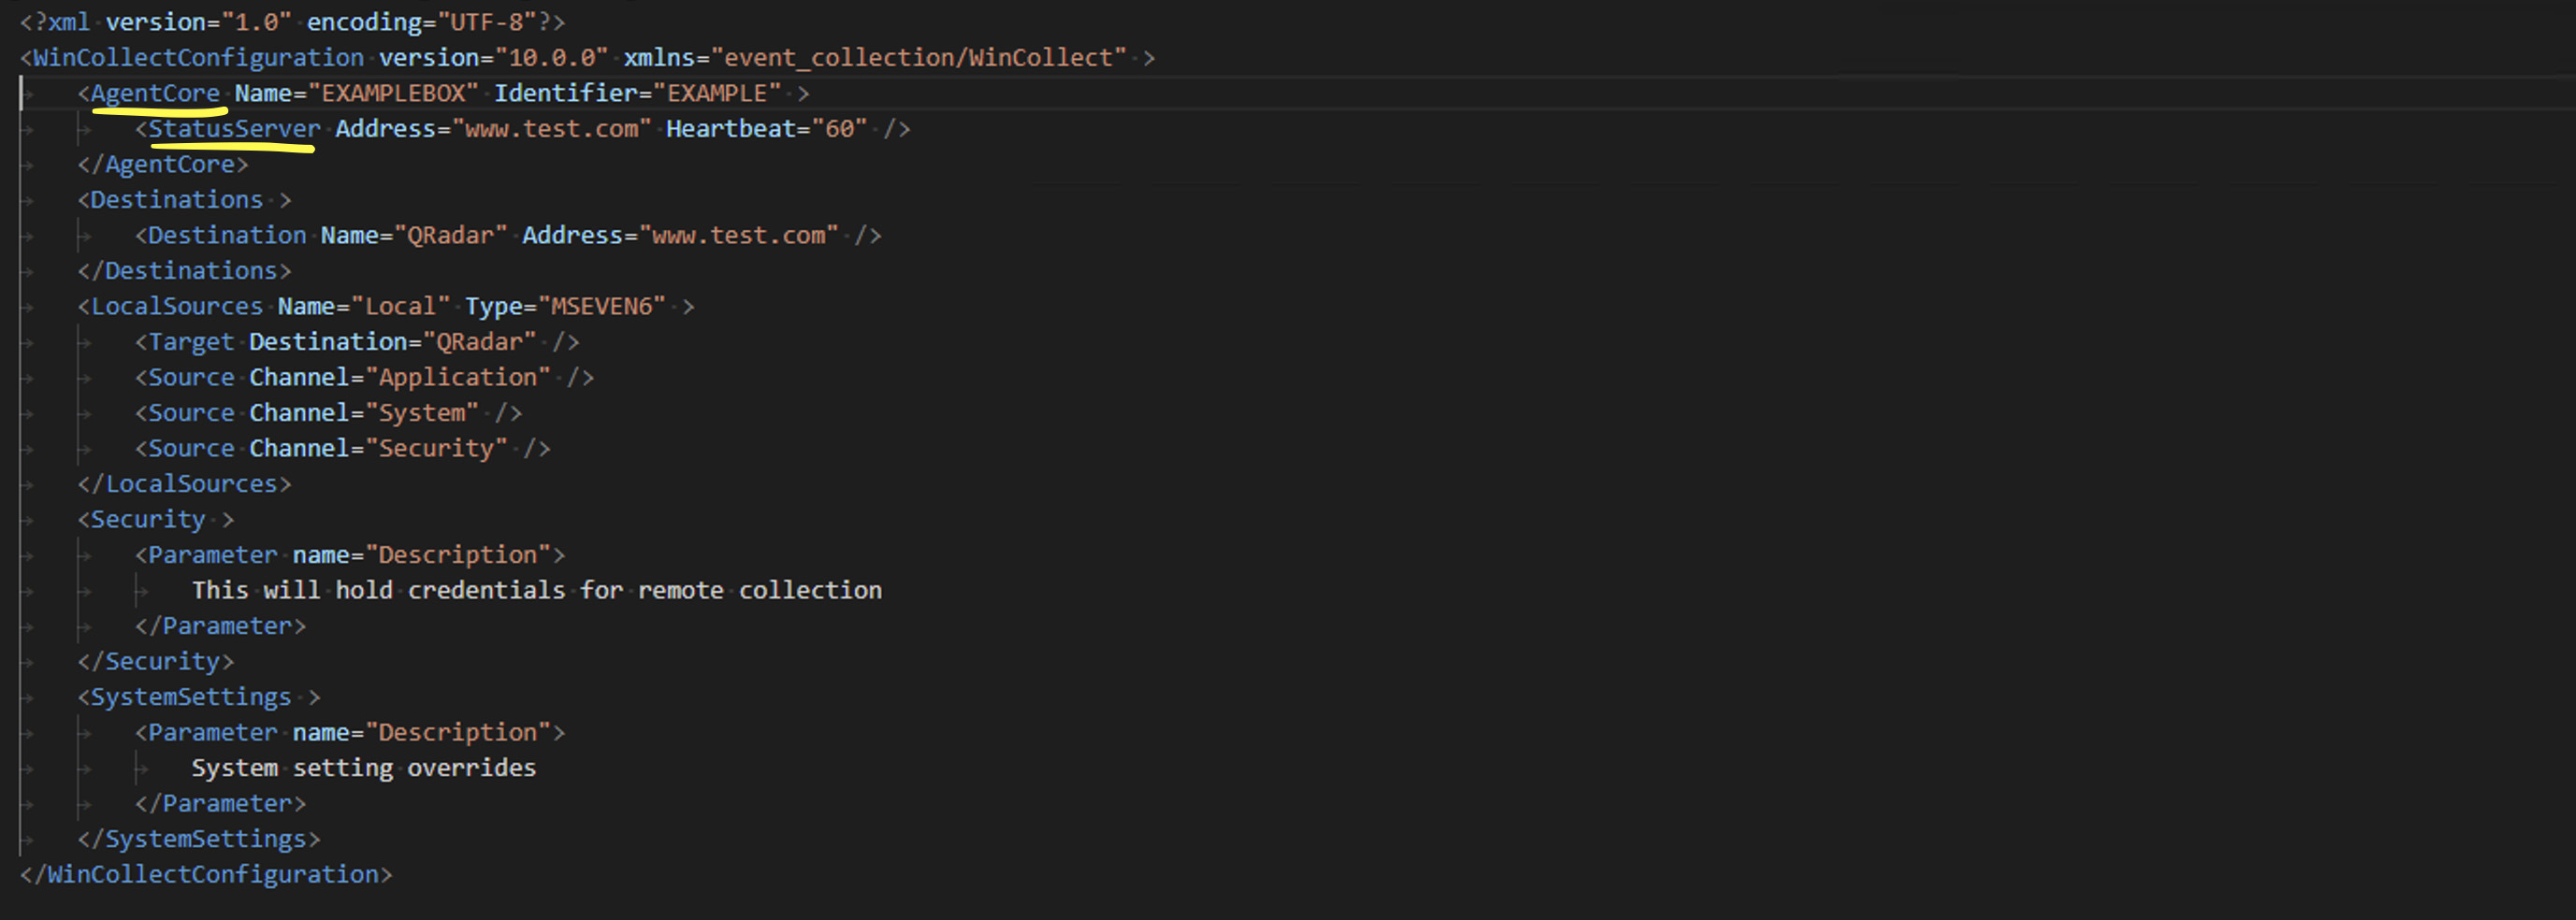Select the "MSEVEN6" Type value
Screen dimensions: 2576x920
tap(601, 306)
